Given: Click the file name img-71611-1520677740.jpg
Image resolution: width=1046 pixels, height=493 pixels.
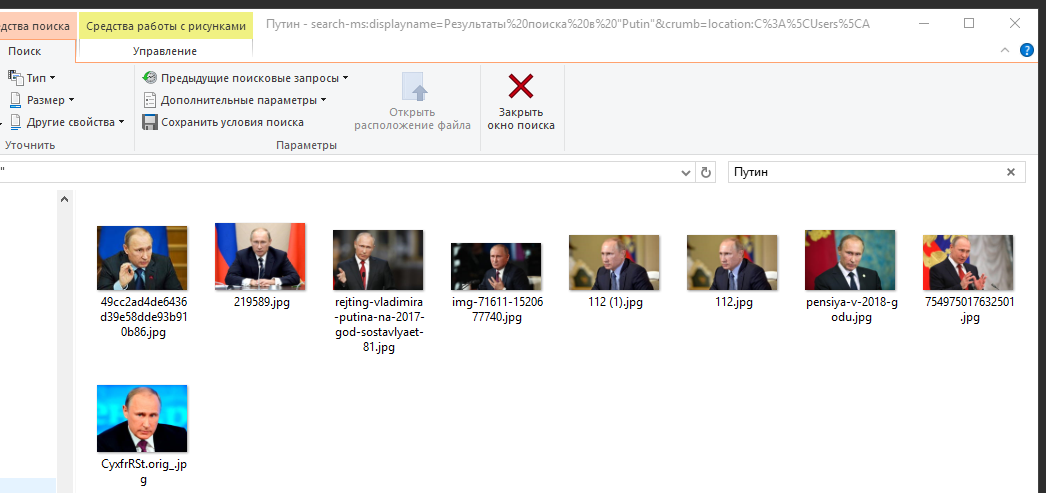Looking at the screenshot, I should pos(498,310).
